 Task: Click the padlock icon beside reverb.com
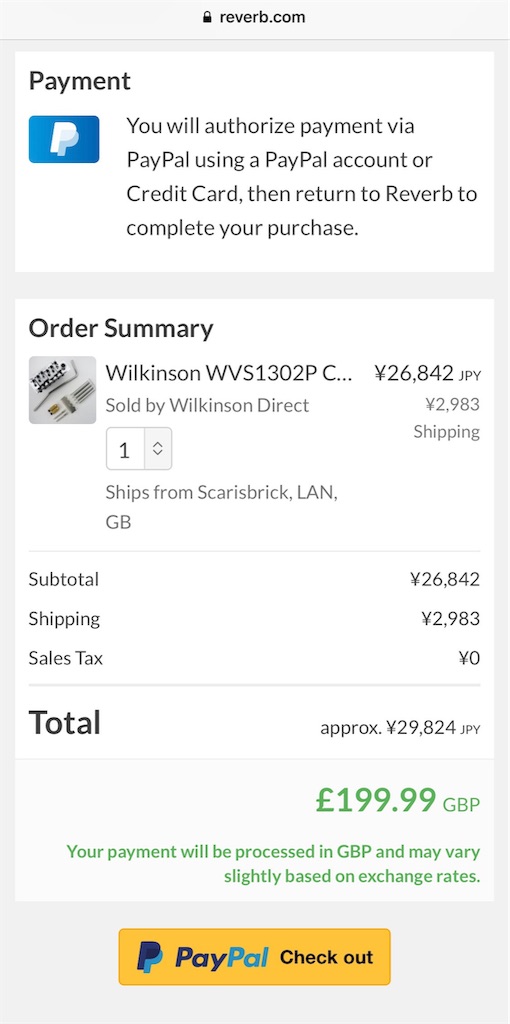[208, 18]
